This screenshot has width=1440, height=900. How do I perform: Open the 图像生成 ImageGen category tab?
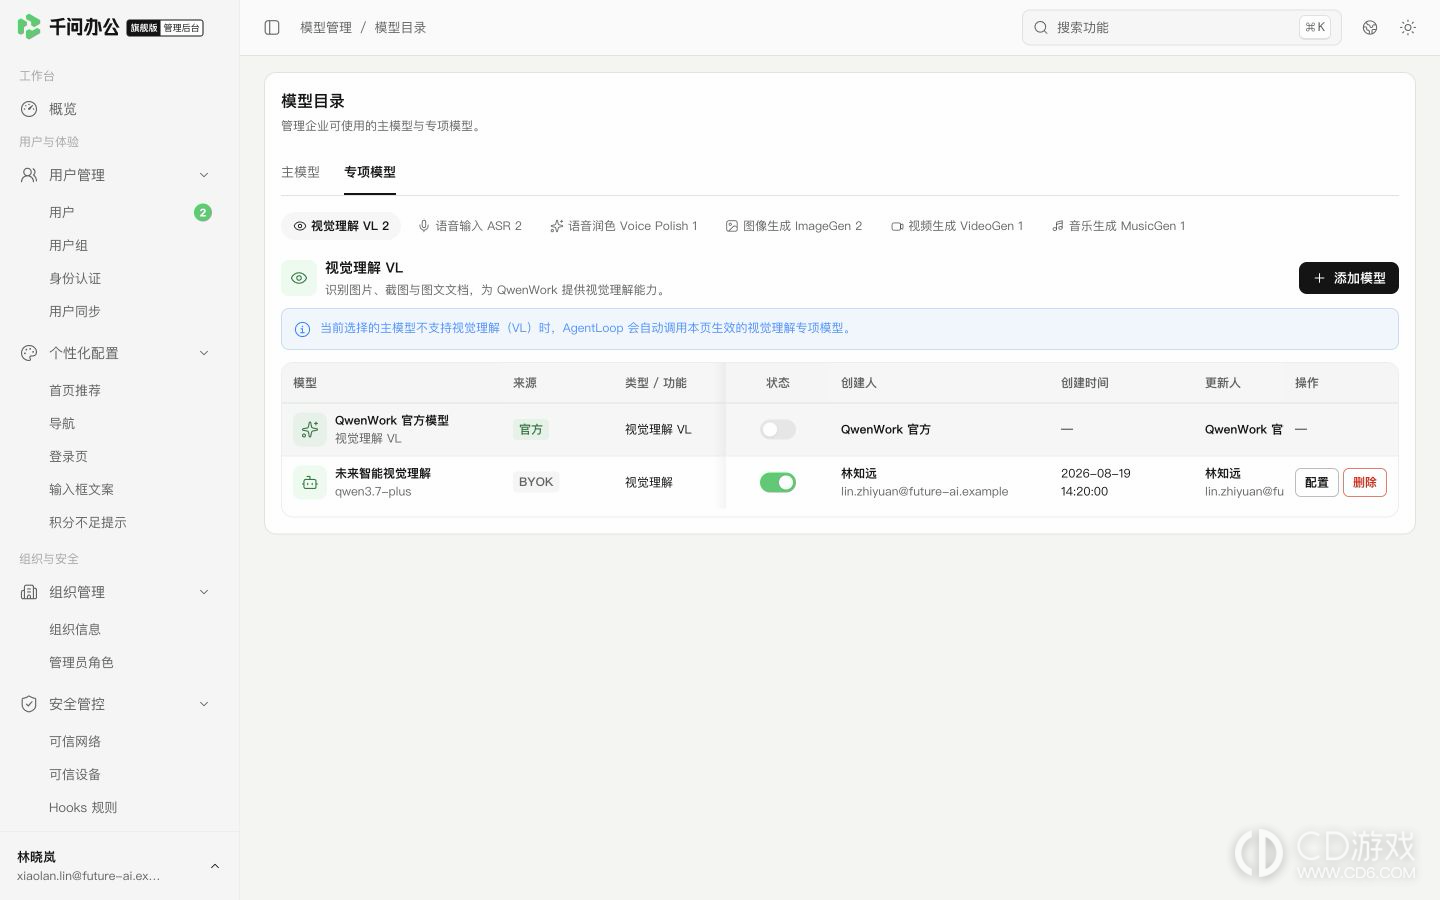tap(794, 226)
